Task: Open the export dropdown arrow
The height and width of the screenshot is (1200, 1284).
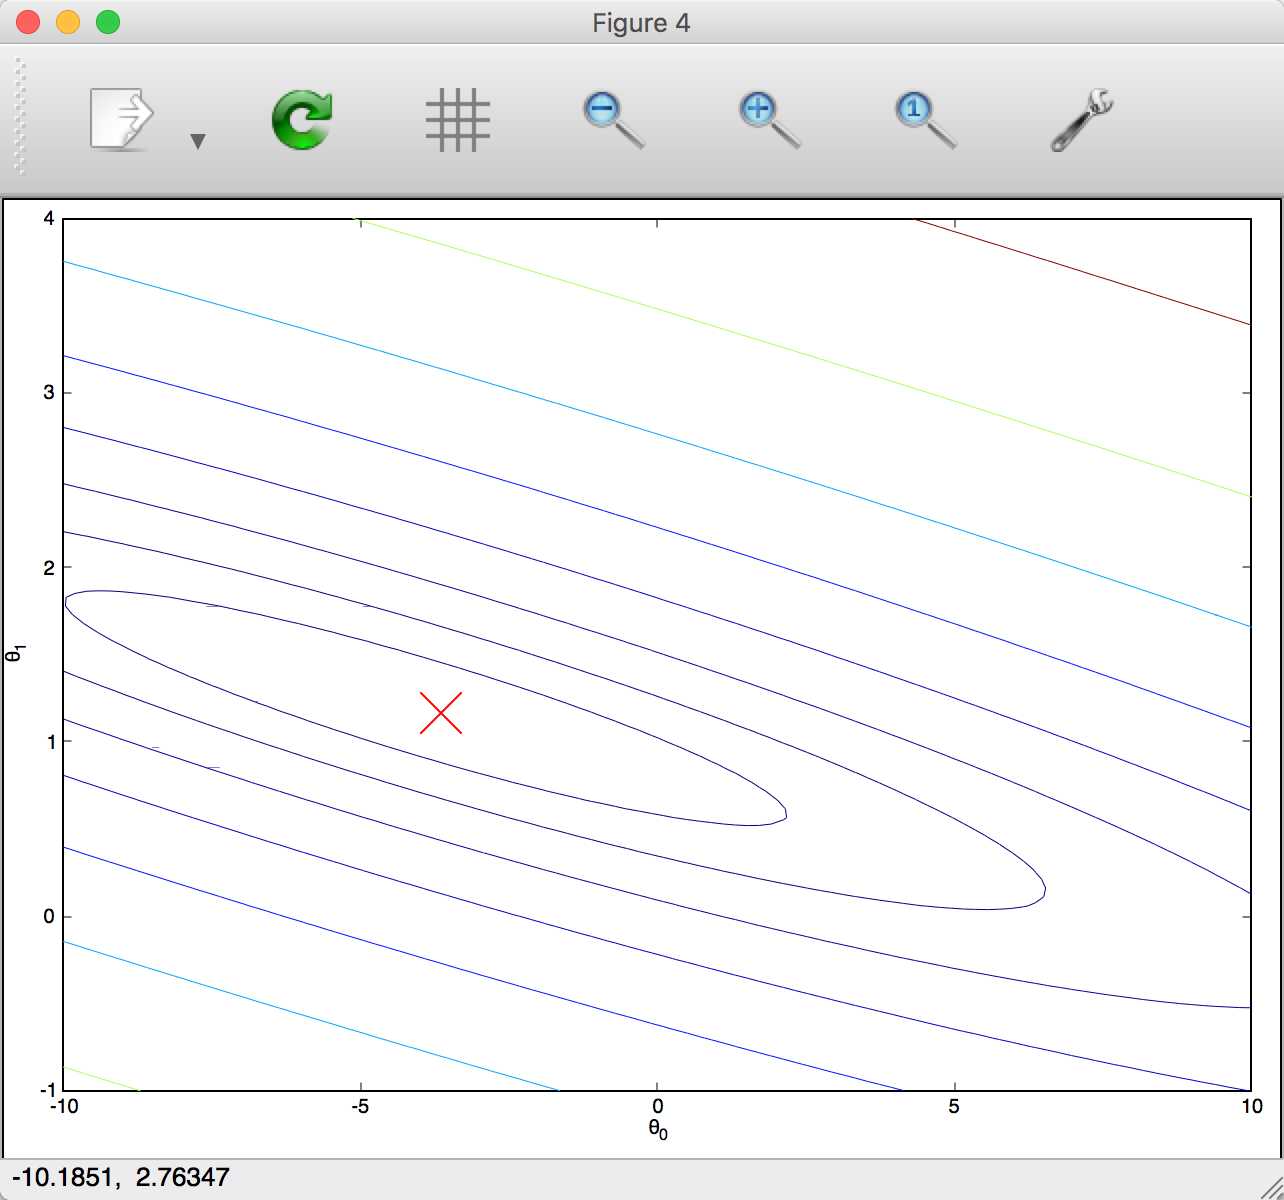Action: (198, 141)
